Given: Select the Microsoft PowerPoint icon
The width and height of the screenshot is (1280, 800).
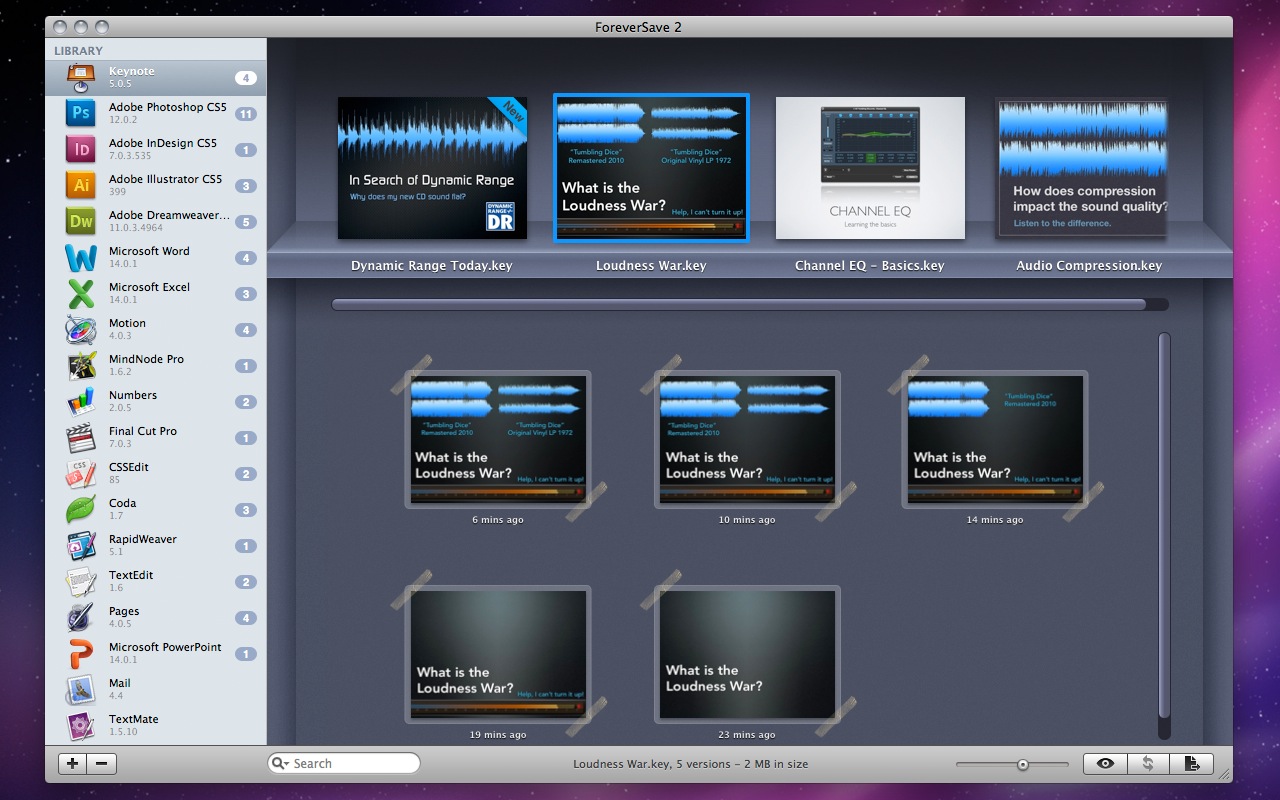Looking at the screenshot, I should [x=81, y=653].
